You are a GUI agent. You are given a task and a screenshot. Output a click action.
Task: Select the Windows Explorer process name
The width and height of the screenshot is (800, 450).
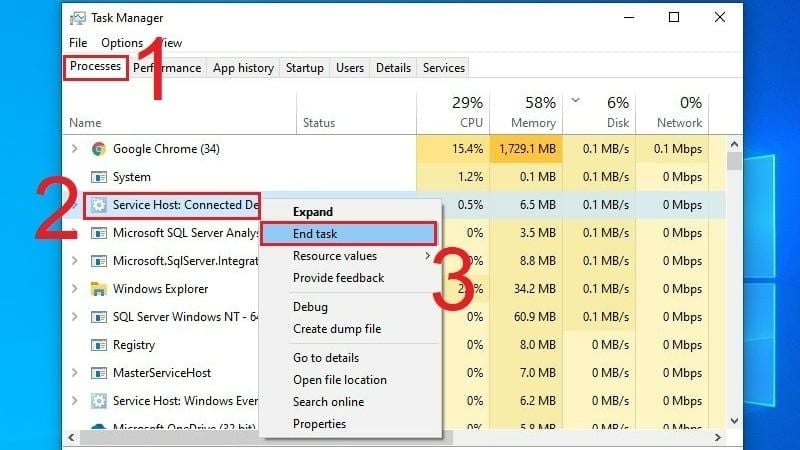[x=160, y=289]
